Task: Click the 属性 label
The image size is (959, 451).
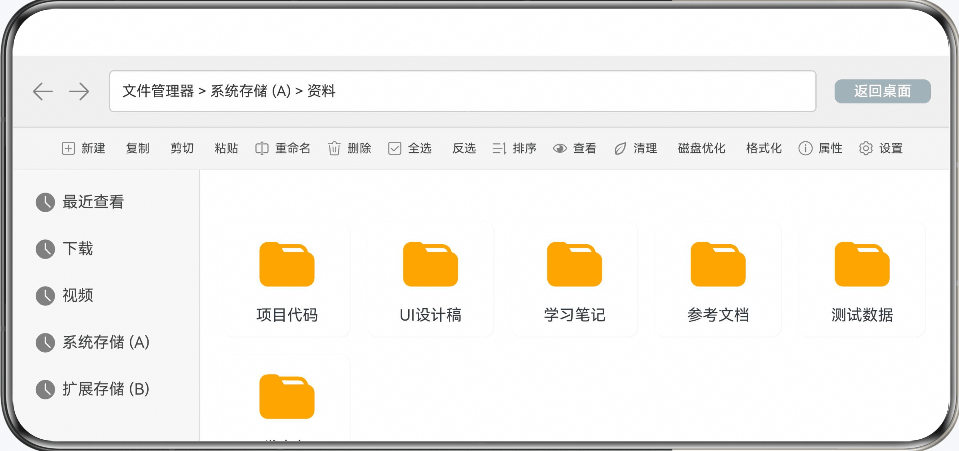Action: (x=831, y=148)
